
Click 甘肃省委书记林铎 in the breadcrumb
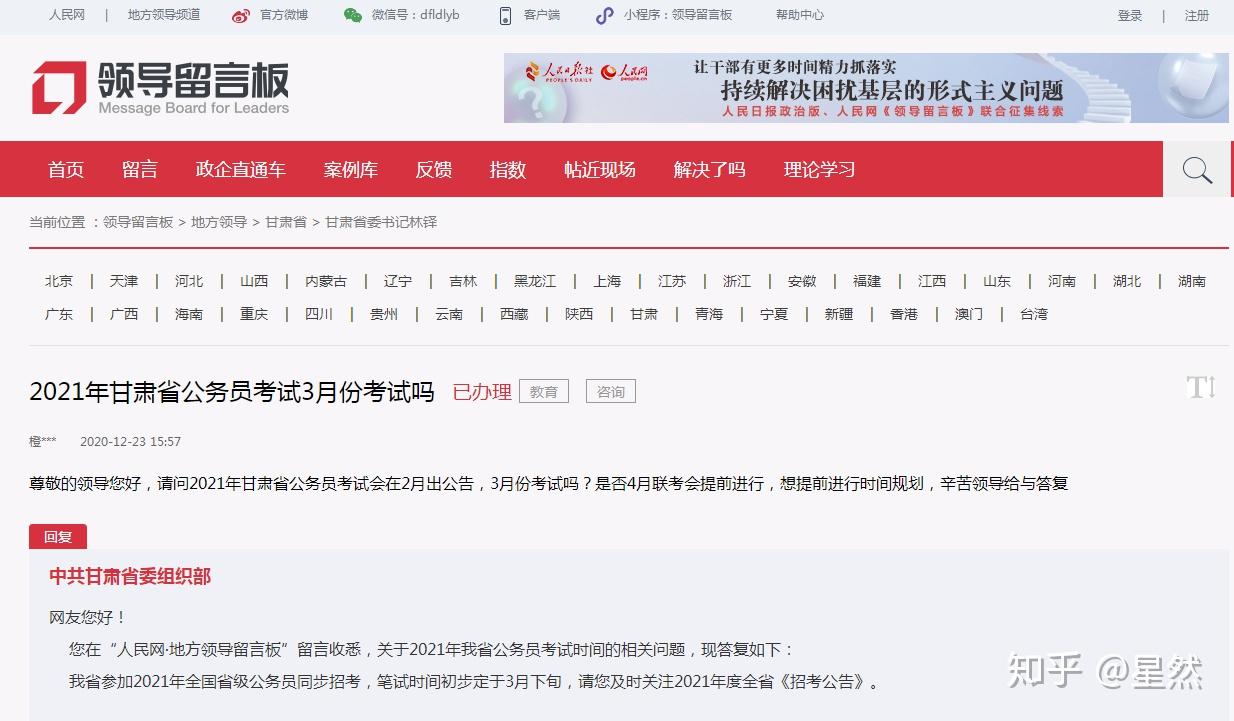(x=381, y=222)
